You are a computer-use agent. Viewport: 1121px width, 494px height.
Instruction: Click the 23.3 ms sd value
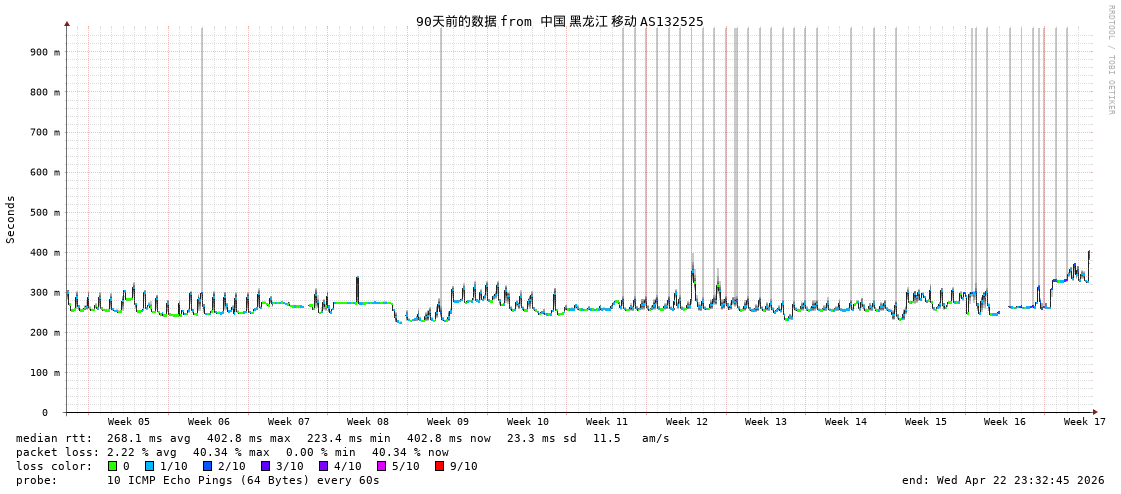(543, 438)
